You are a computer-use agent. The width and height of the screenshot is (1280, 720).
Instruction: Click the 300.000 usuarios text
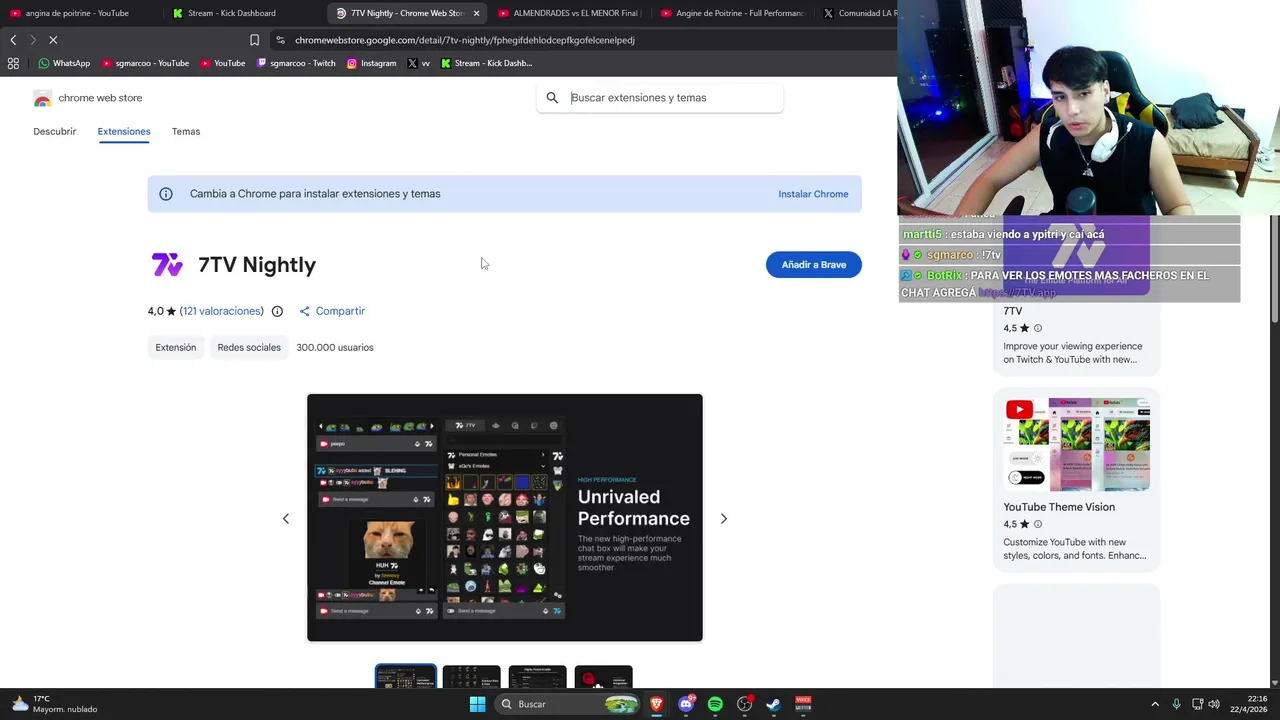[335, 347]
